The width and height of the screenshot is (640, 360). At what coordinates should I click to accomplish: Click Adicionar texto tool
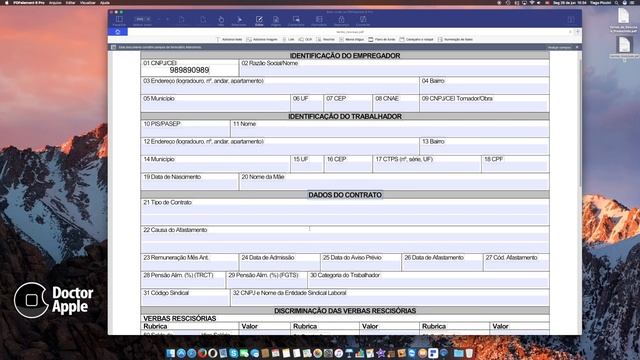pos(229,40)
